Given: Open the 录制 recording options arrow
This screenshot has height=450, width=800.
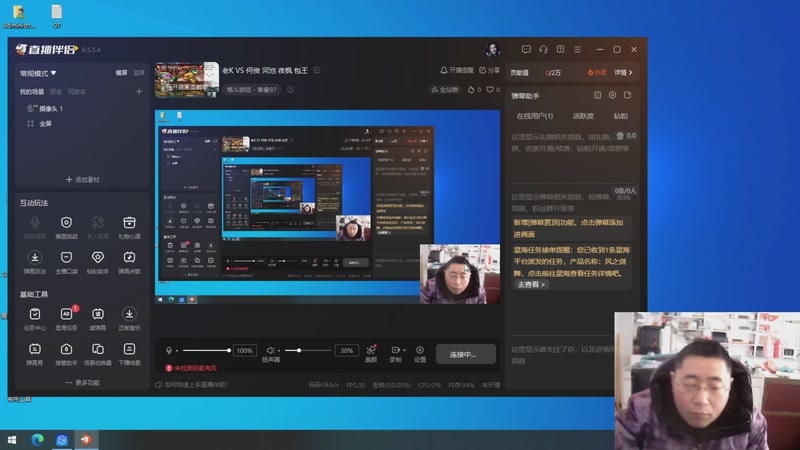Looking at the screenshot, I should (404, 351).
